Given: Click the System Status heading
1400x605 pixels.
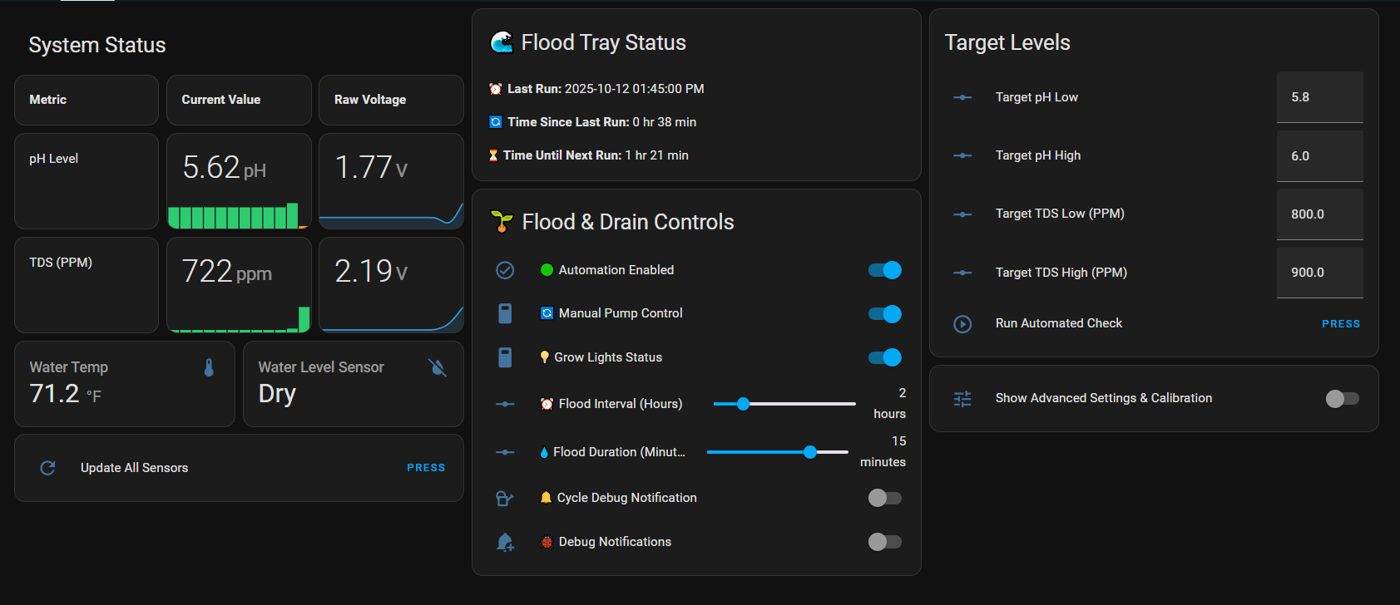Looking at the screenshot, I should click(x=97, y=45).
